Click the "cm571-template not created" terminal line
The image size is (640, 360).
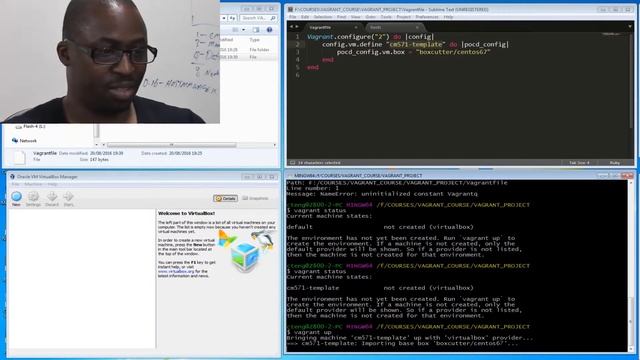tap(380, 288)
